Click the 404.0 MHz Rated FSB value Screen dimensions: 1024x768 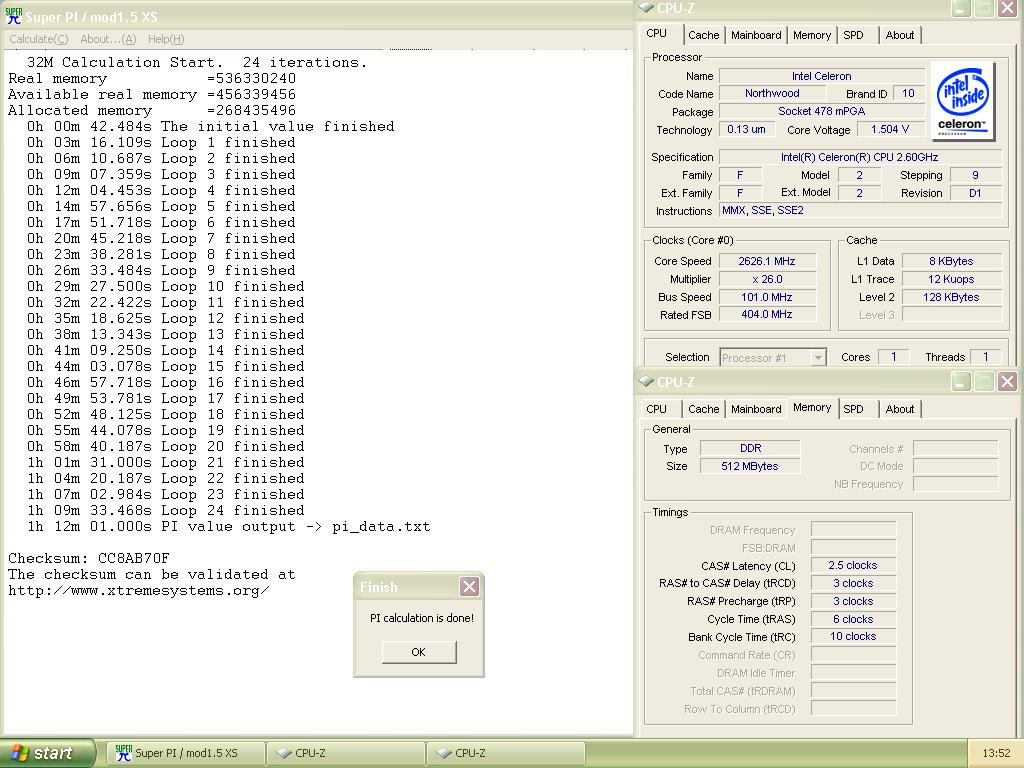point(767,314)
